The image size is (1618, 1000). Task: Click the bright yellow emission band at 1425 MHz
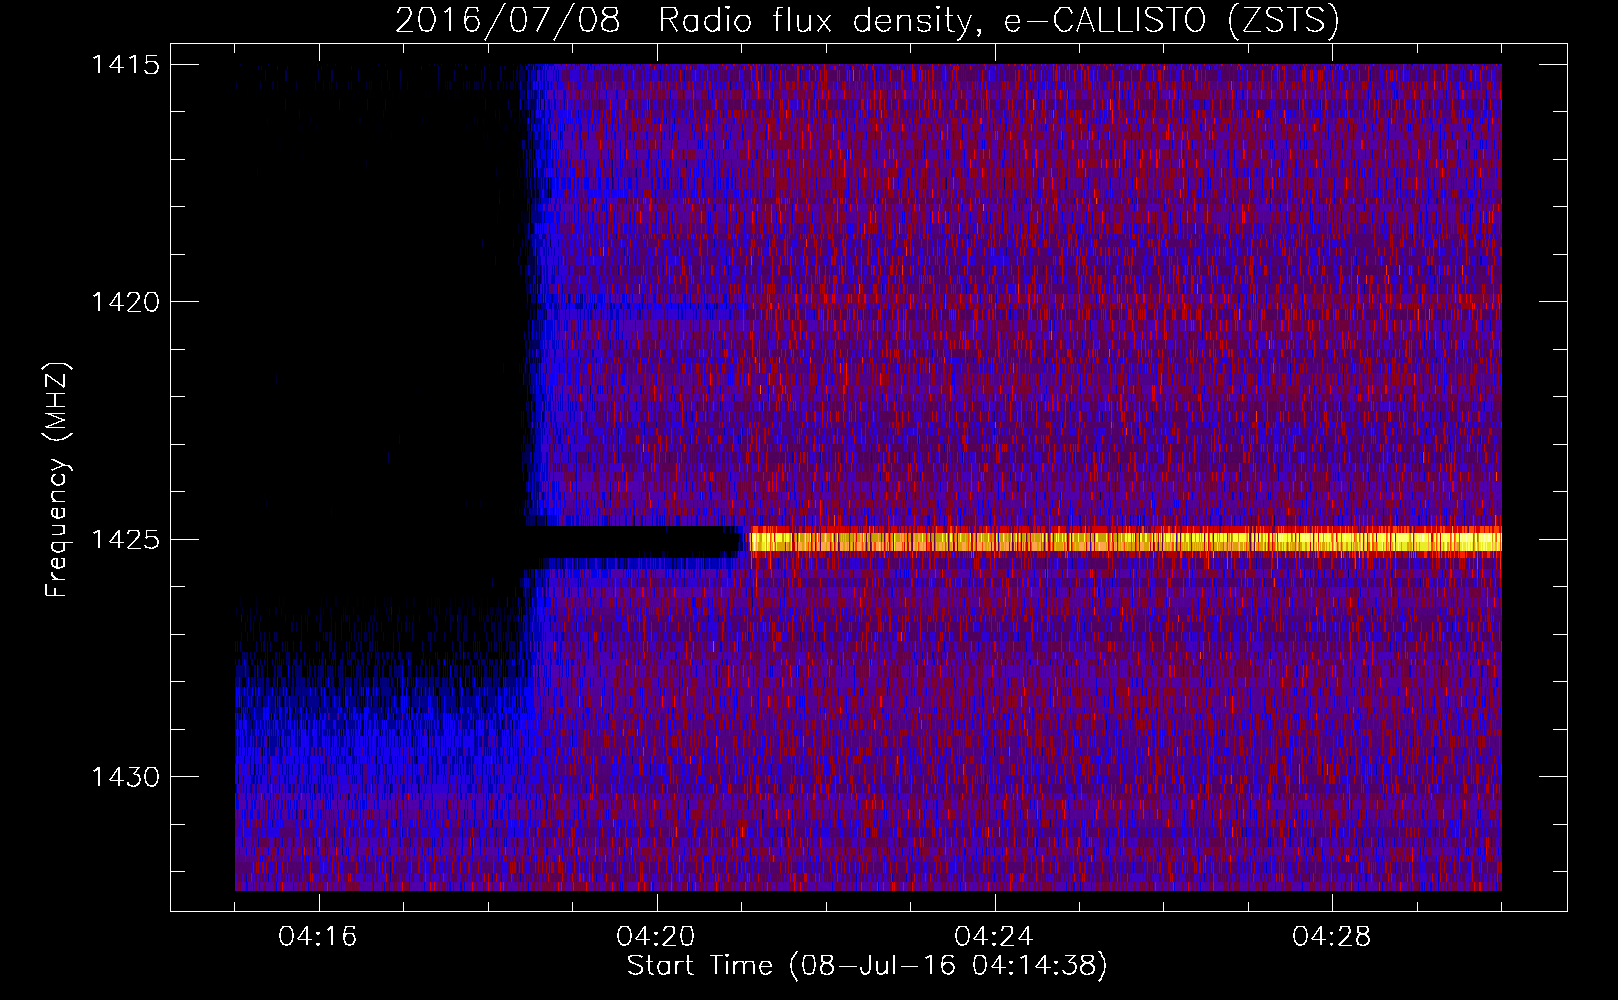click(x=1125, y=541)
